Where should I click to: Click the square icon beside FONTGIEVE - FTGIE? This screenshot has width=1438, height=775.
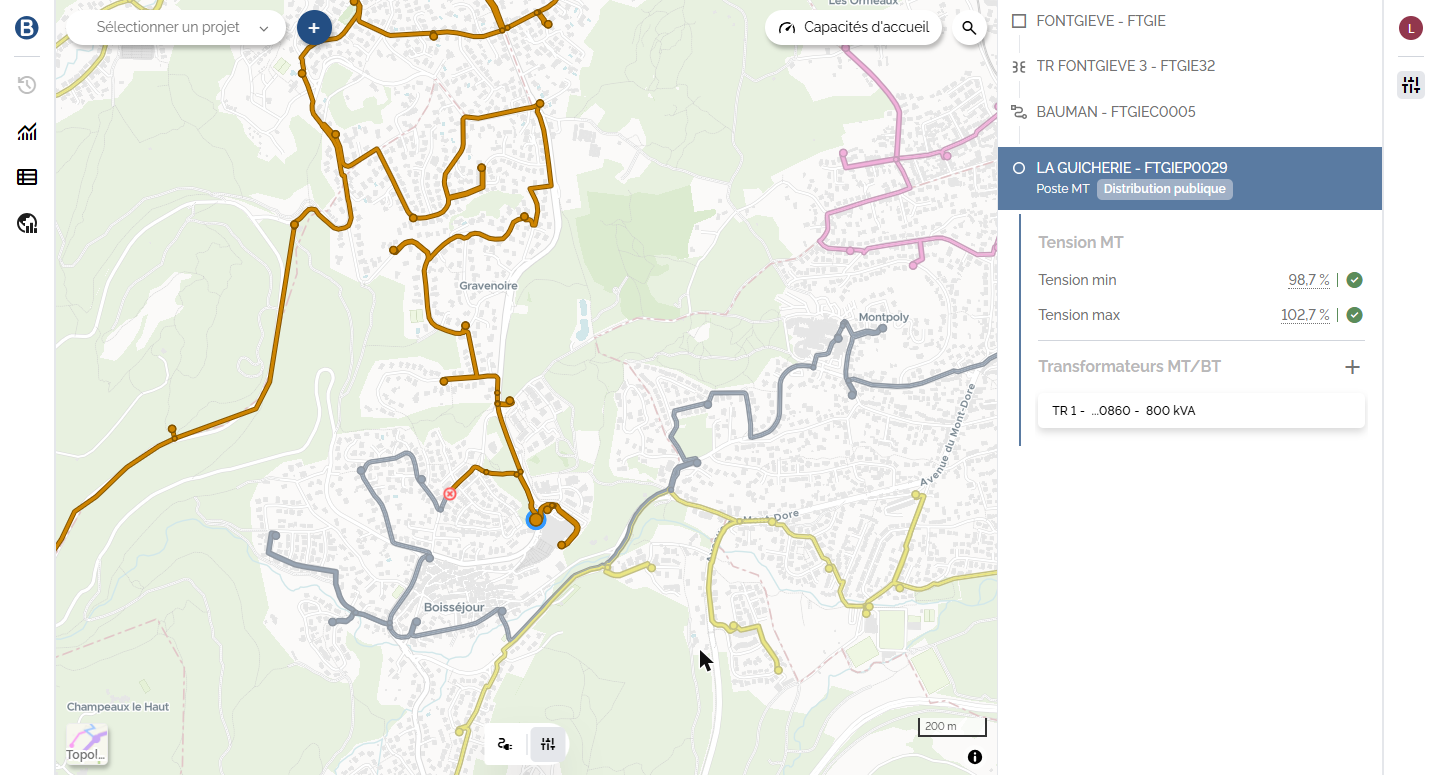click(x=1019, y=21)
